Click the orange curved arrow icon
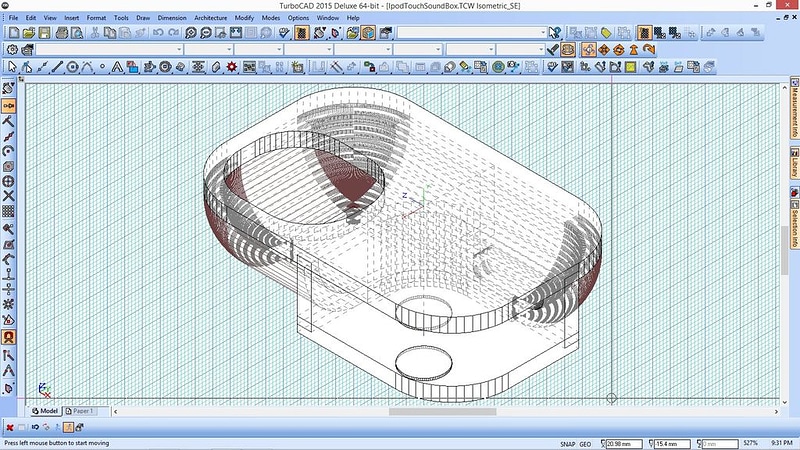 [648, 49]
